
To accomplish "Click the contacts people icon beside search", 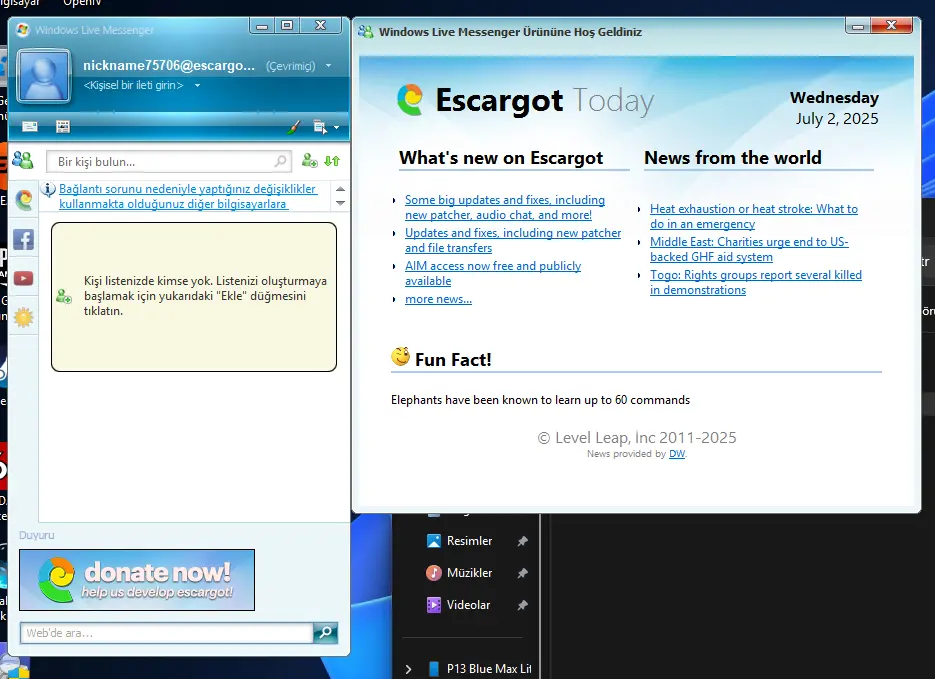I will click(23, 160).
